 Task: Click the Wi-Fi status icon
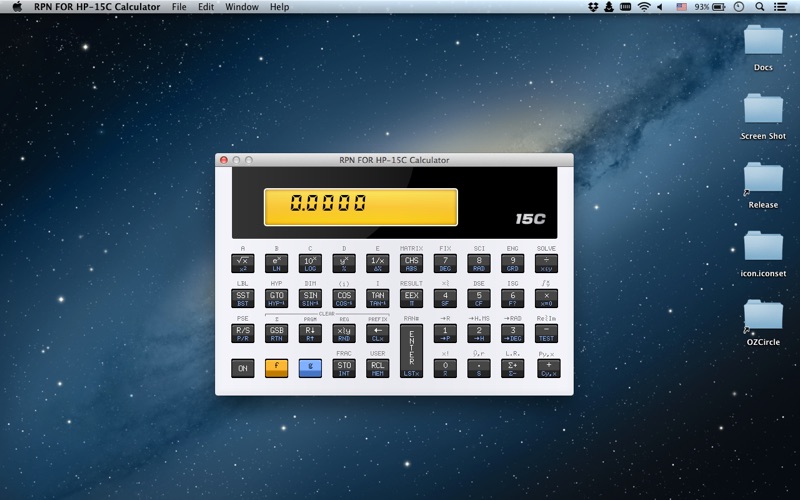pos(644,7)
